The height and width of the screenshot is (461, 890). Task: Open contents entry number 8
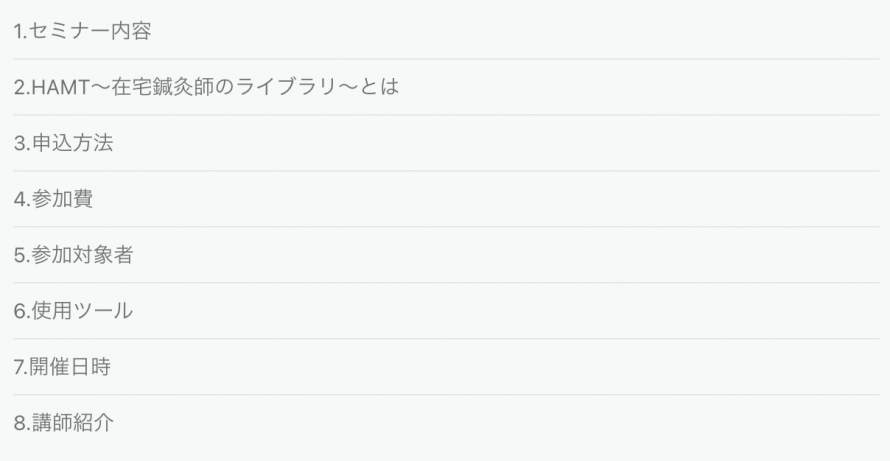(x=63, y=423)
